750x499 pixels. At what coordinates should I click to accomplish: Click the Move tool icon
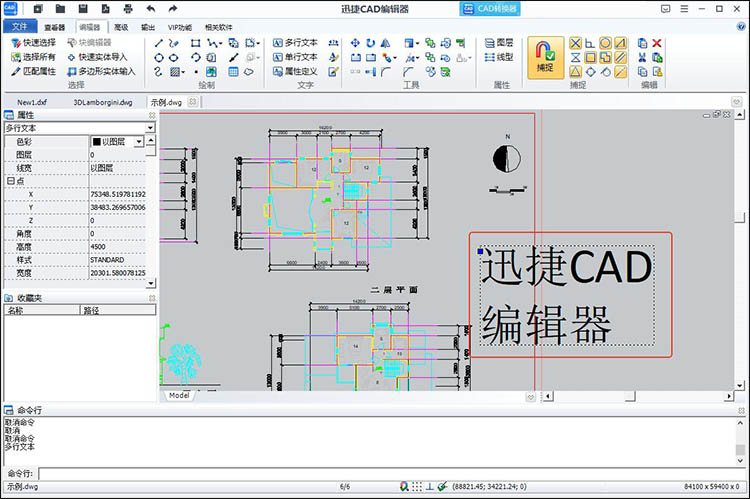[355, 43]
